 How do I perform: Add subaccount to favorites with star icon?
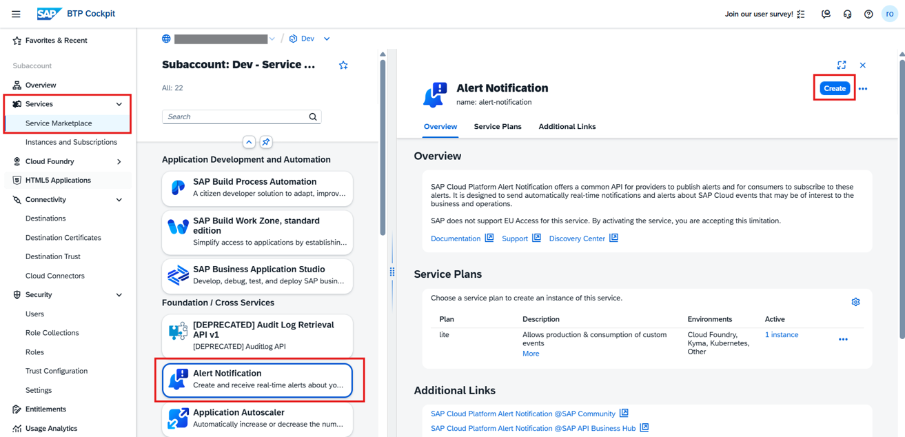click(343, 65)
